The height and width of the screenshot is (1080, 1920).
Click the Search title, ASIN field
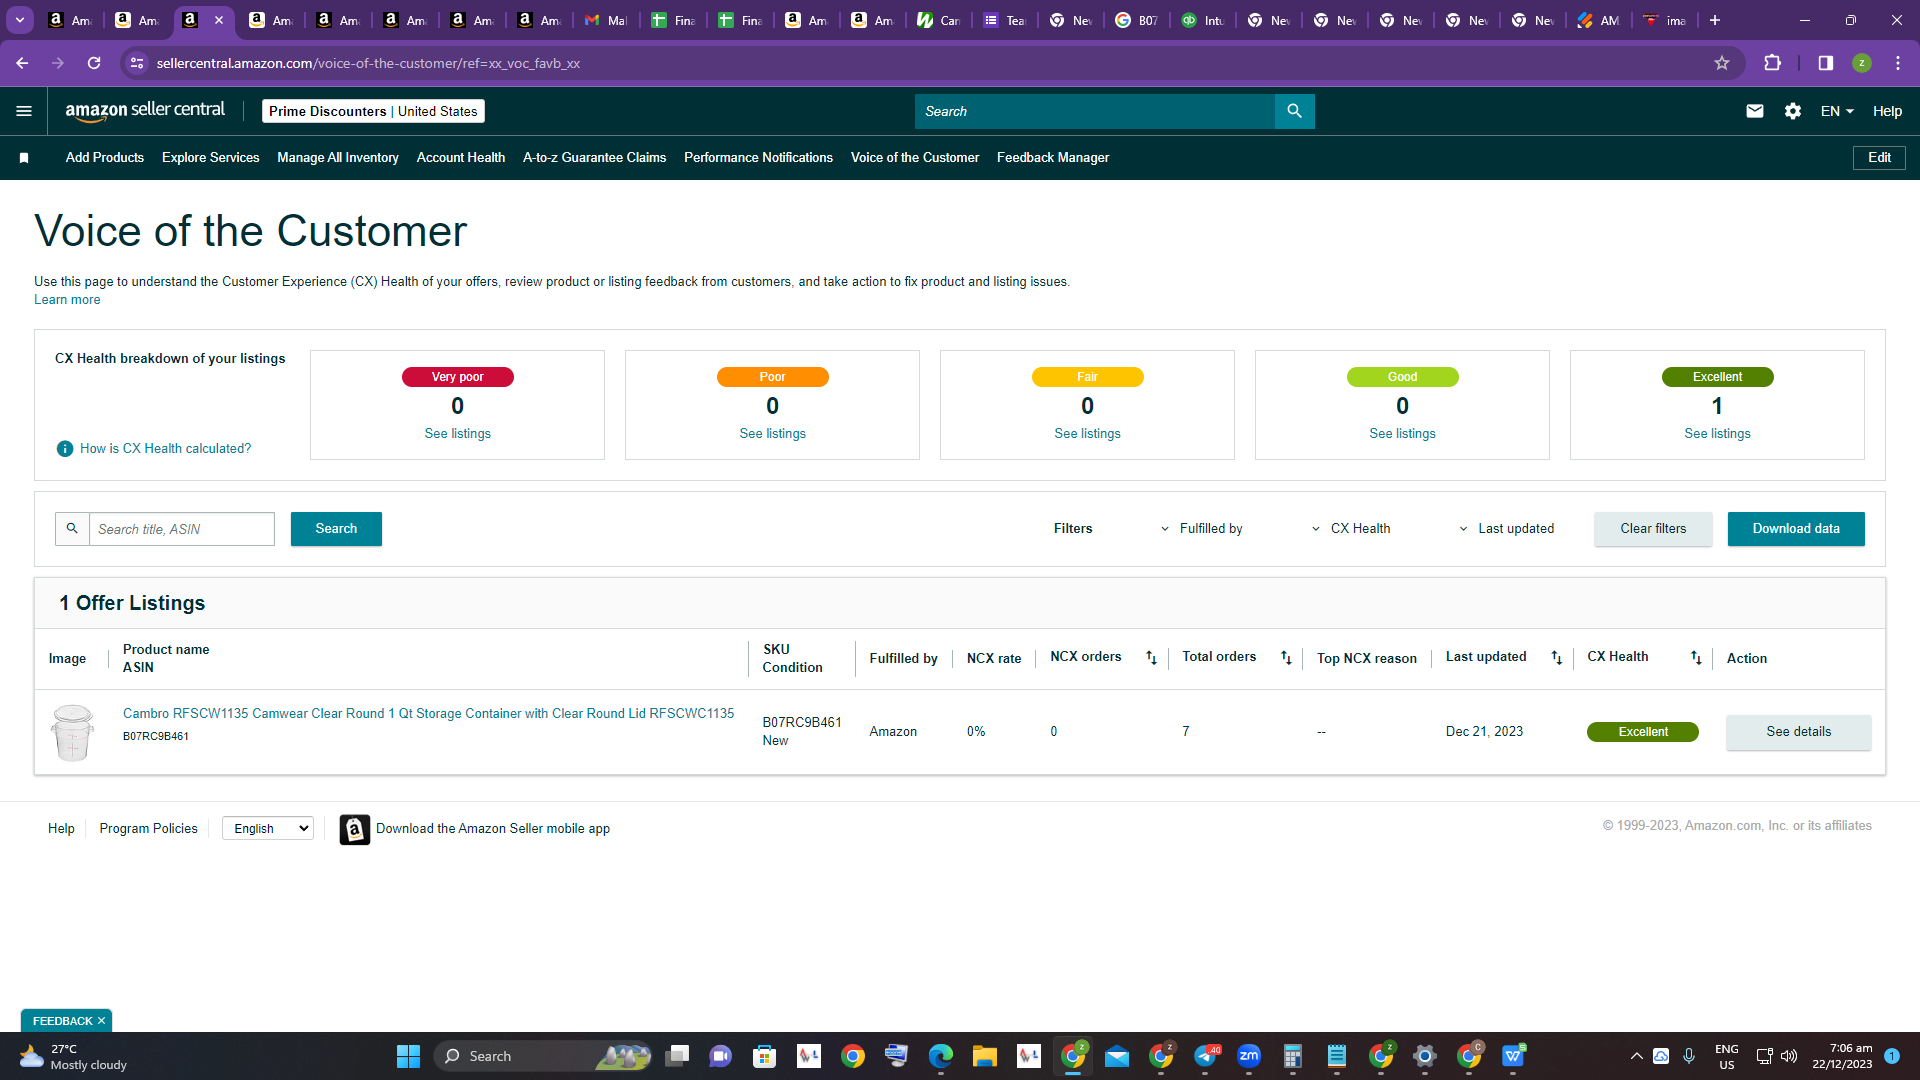(x=182, y=529)
